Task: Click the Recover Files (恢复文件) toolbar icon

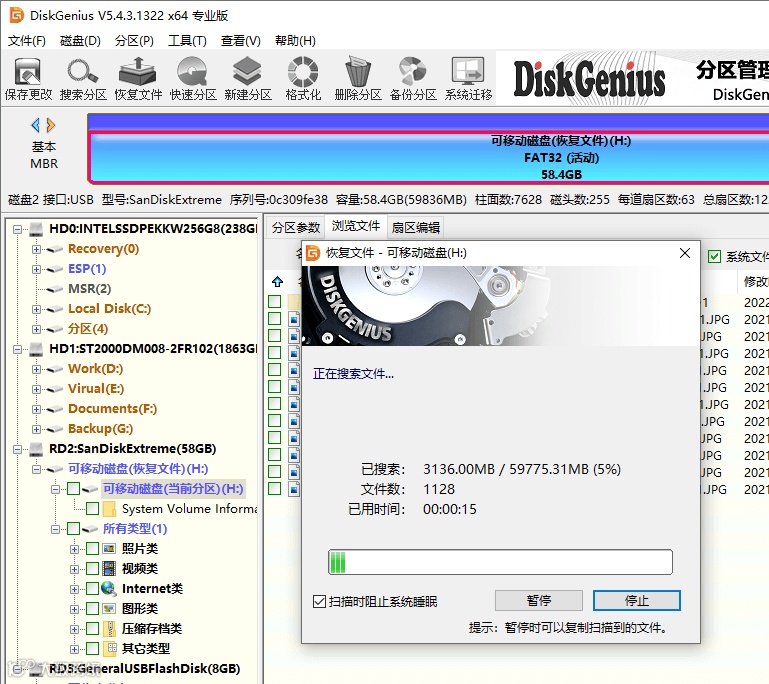Action: [x=138, y=79]
